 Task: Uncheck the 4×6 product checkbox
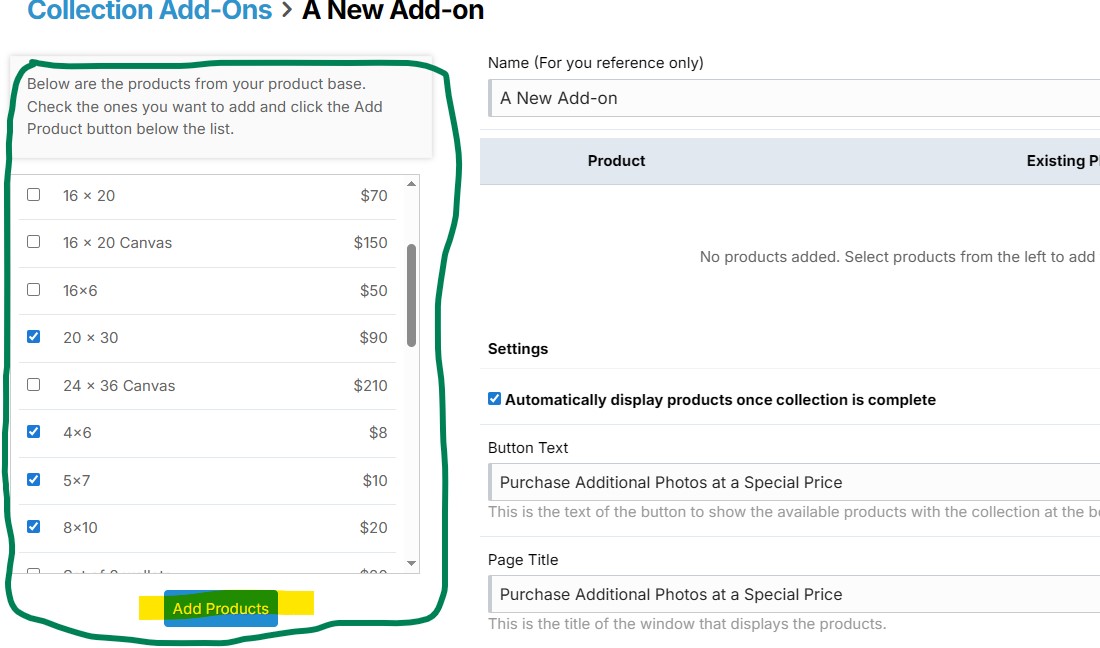[34, 431]
